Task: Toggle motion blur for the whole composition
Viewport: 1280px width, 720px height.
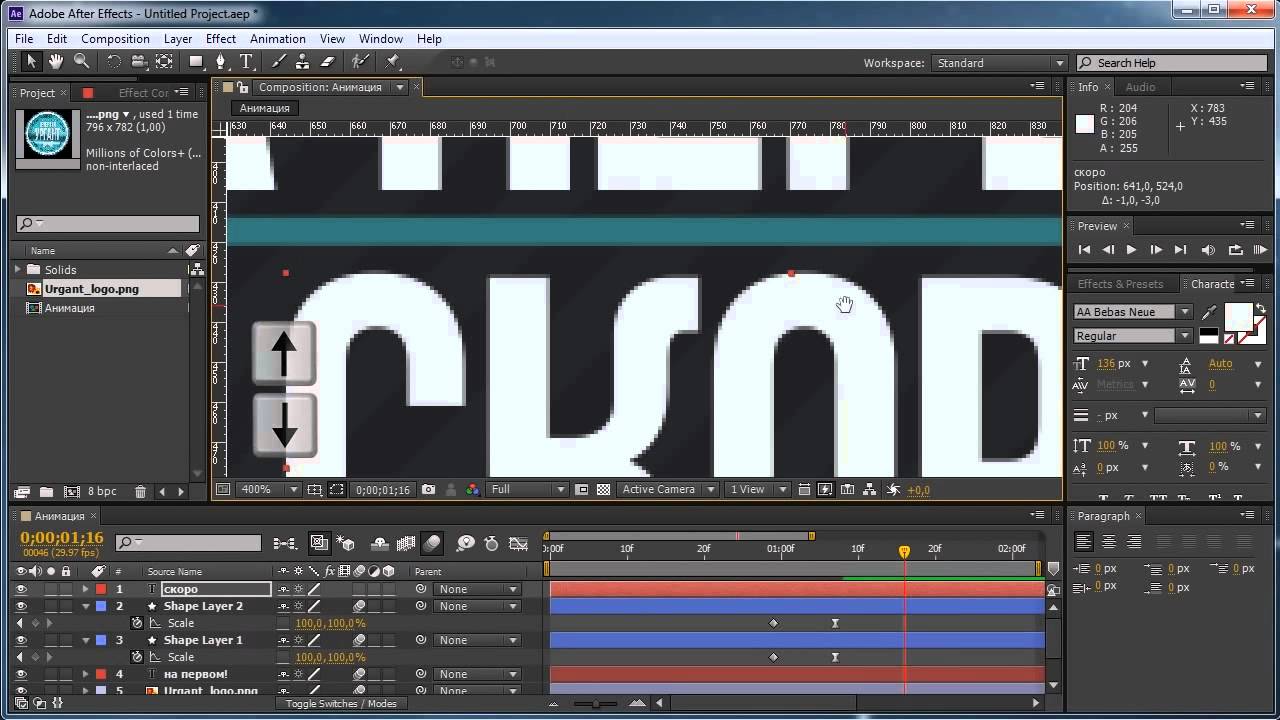Action: click(432, 543)
